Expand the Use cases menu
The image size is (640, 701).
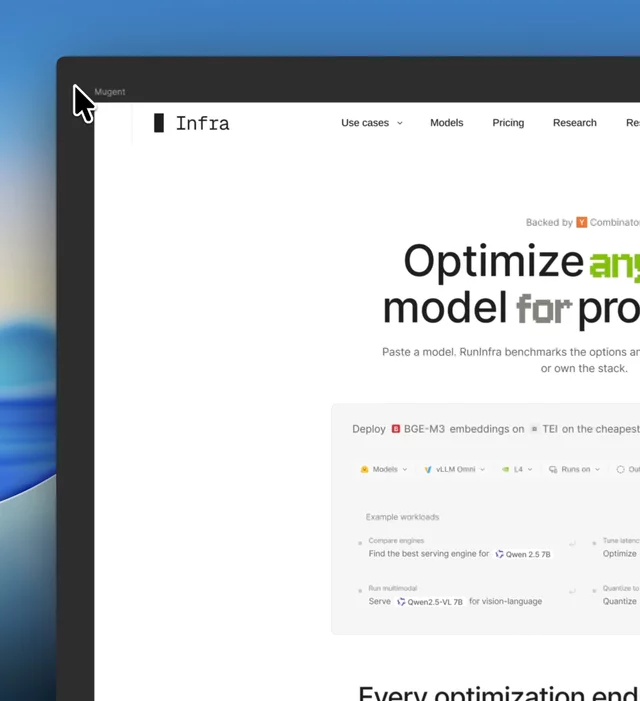[x=371, y=123]
